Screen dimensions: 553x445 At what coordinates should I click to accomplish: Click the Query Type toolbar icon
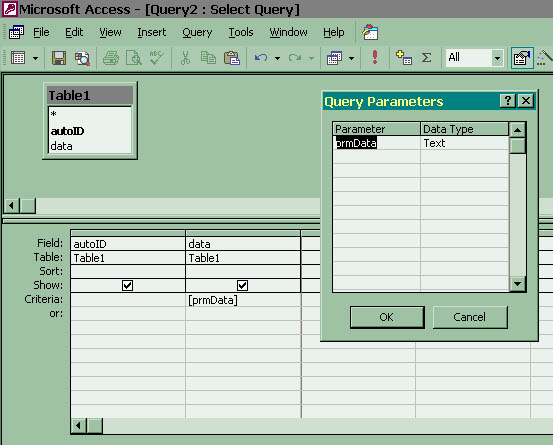[334, 58]
